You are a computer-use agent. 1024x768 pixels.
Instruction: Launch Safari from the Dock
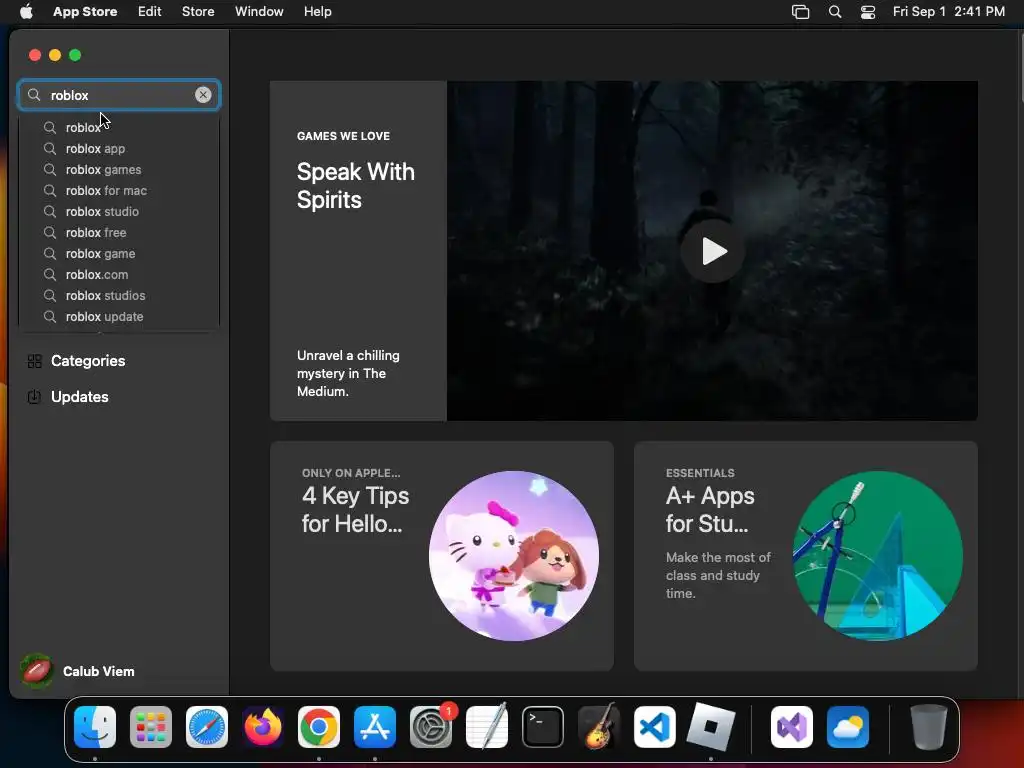coord(207,726)
